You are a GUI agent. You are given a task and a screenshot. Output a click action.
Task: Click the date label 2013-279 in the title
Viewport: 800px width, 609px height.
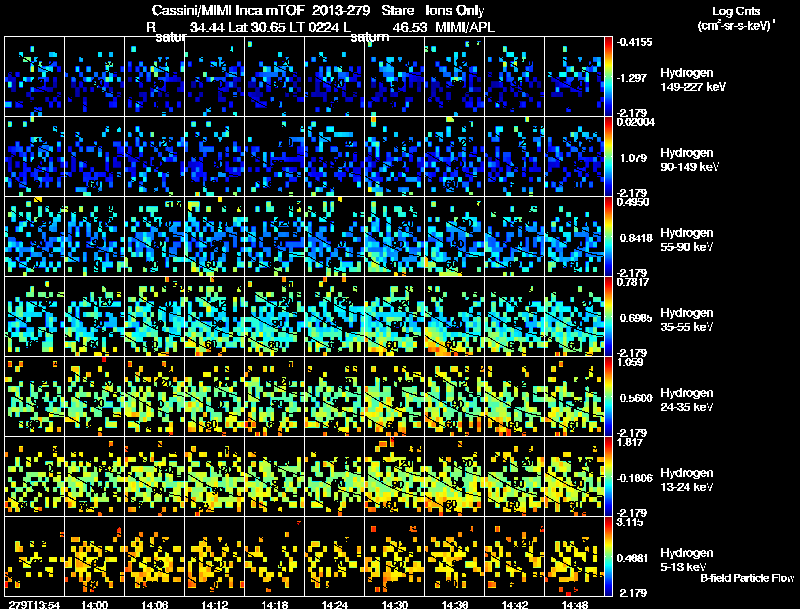pyautogui.click(x=342, y=10)
